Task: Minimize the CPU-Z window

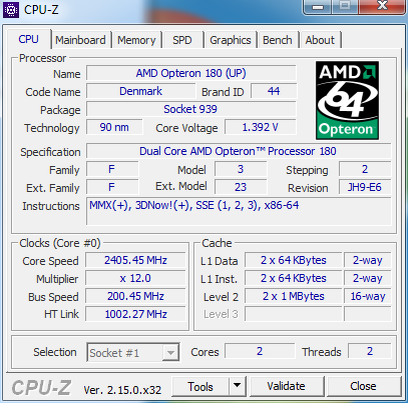Action: [318, 7]
